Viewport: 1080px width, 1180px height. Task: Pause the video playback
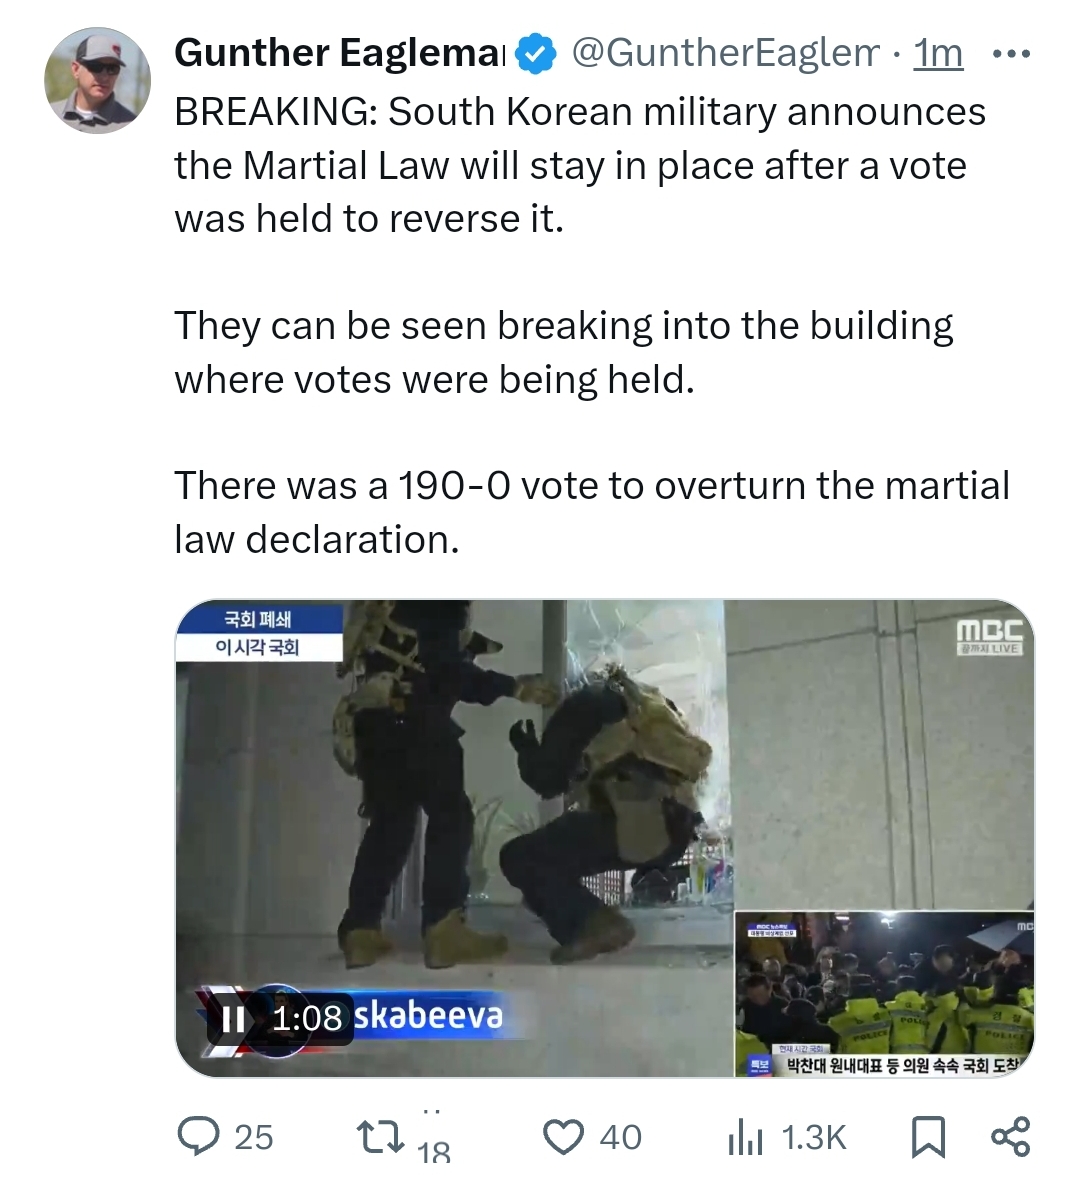[234, 1019]
